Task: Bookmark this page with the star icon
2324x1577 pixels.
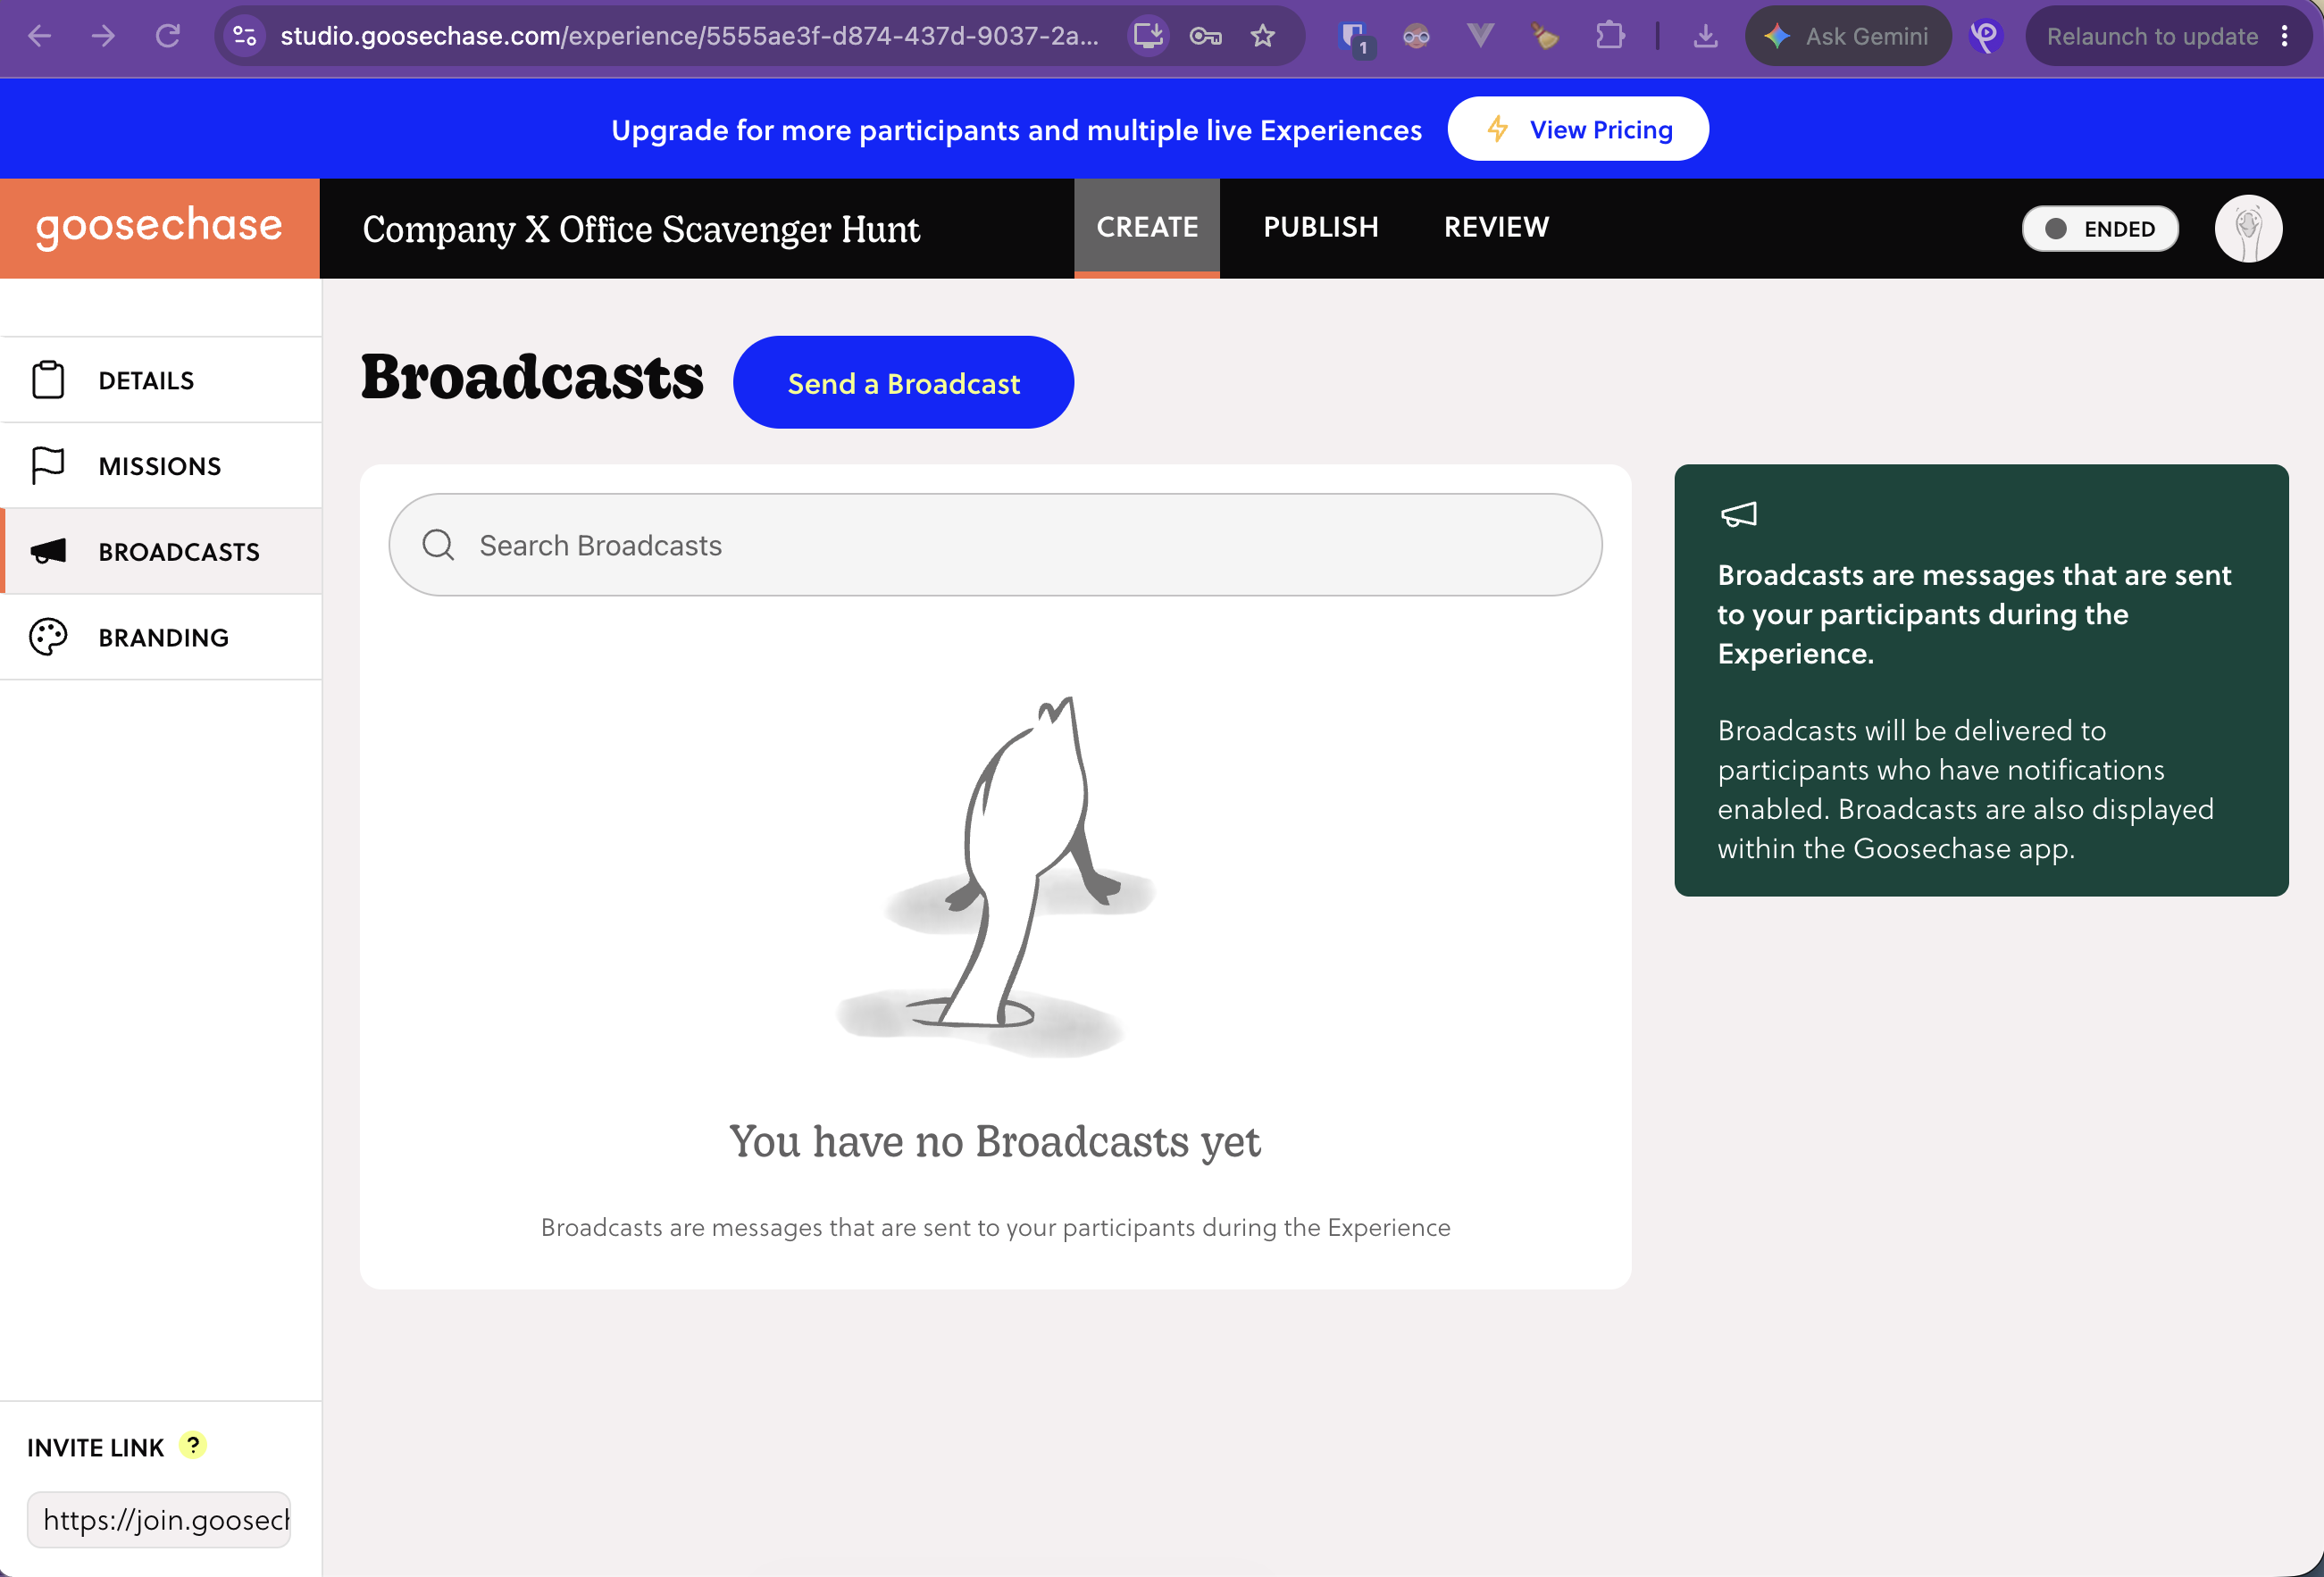Action: (1263, 36)
